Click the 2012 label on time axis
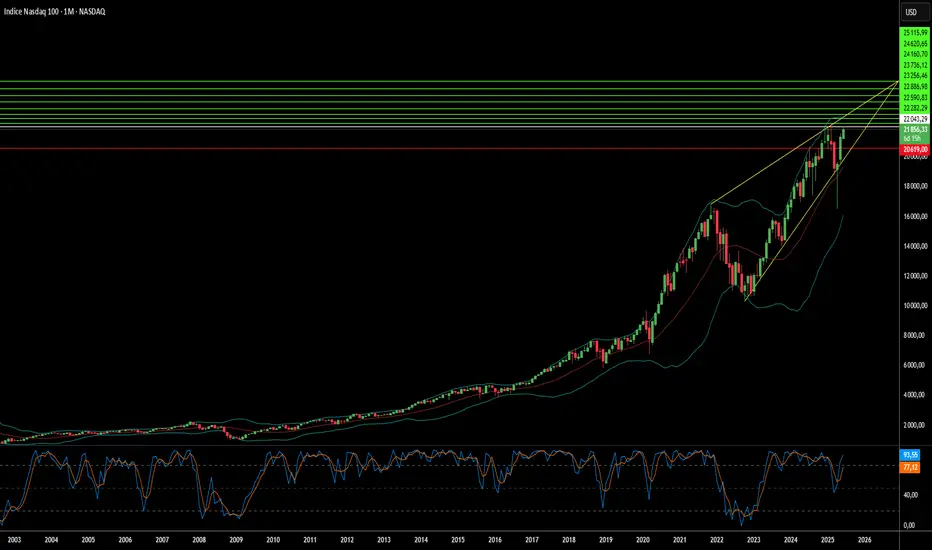This screenshot has height=550, width=932. click(347, 540)
